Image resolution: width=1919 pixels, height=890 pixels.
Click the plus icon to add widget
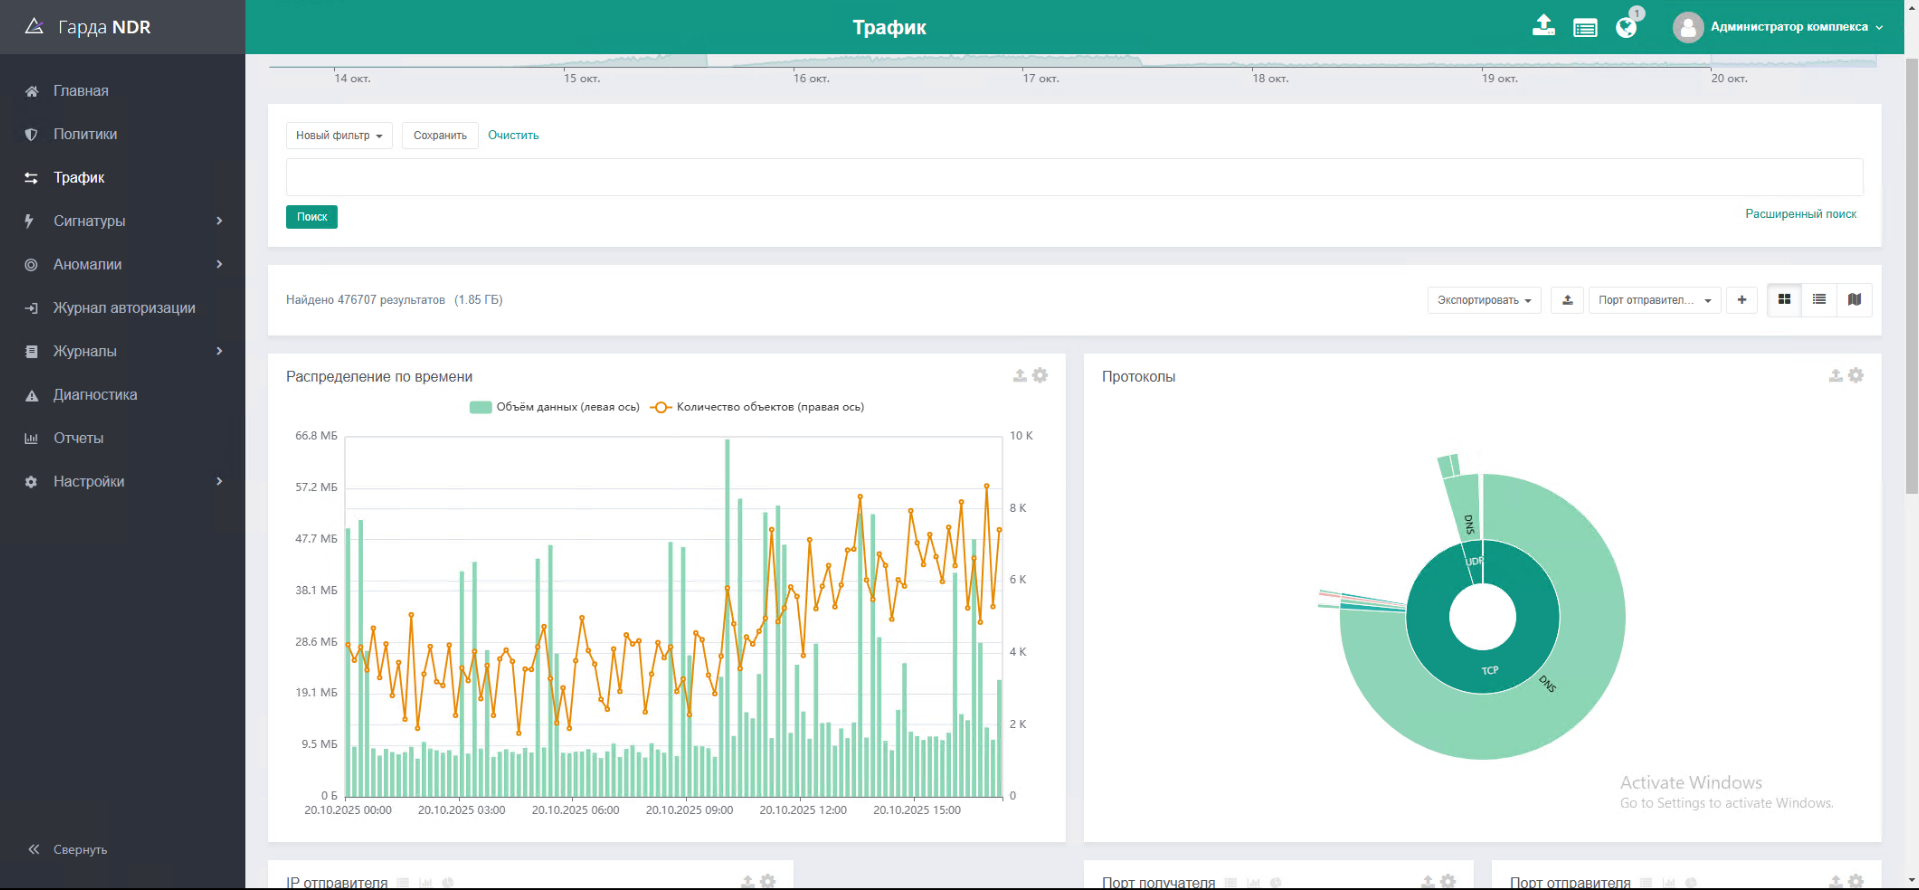[x=1742, y=300]
